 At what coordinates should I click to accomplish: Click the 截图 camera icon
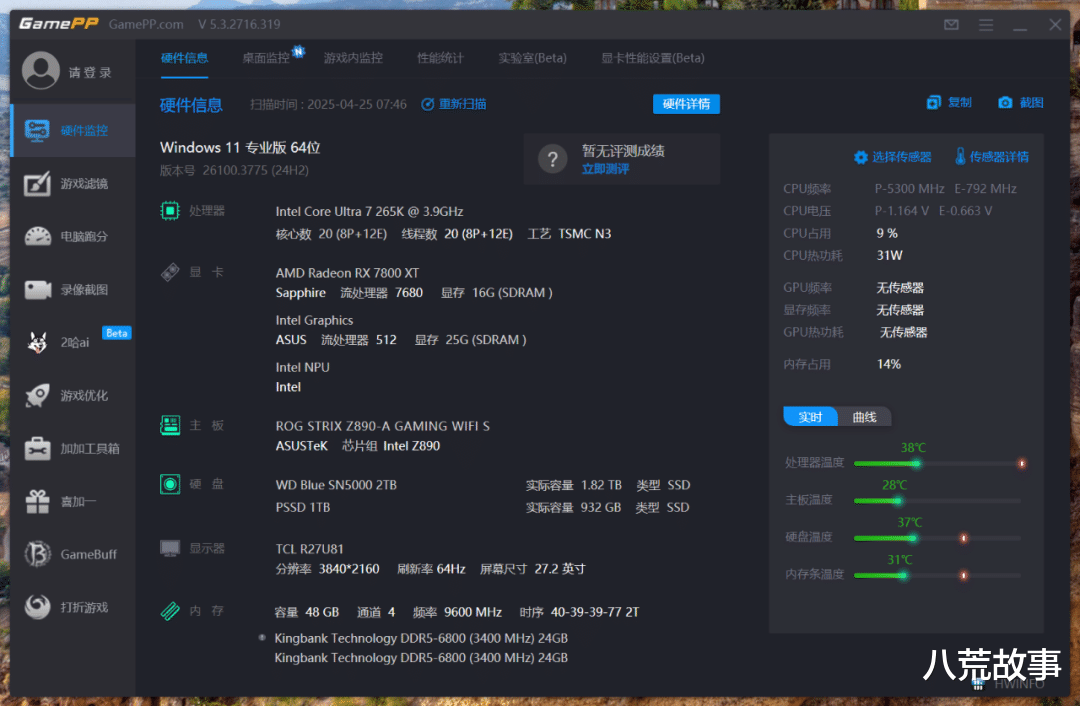[x=1005, y=103]
